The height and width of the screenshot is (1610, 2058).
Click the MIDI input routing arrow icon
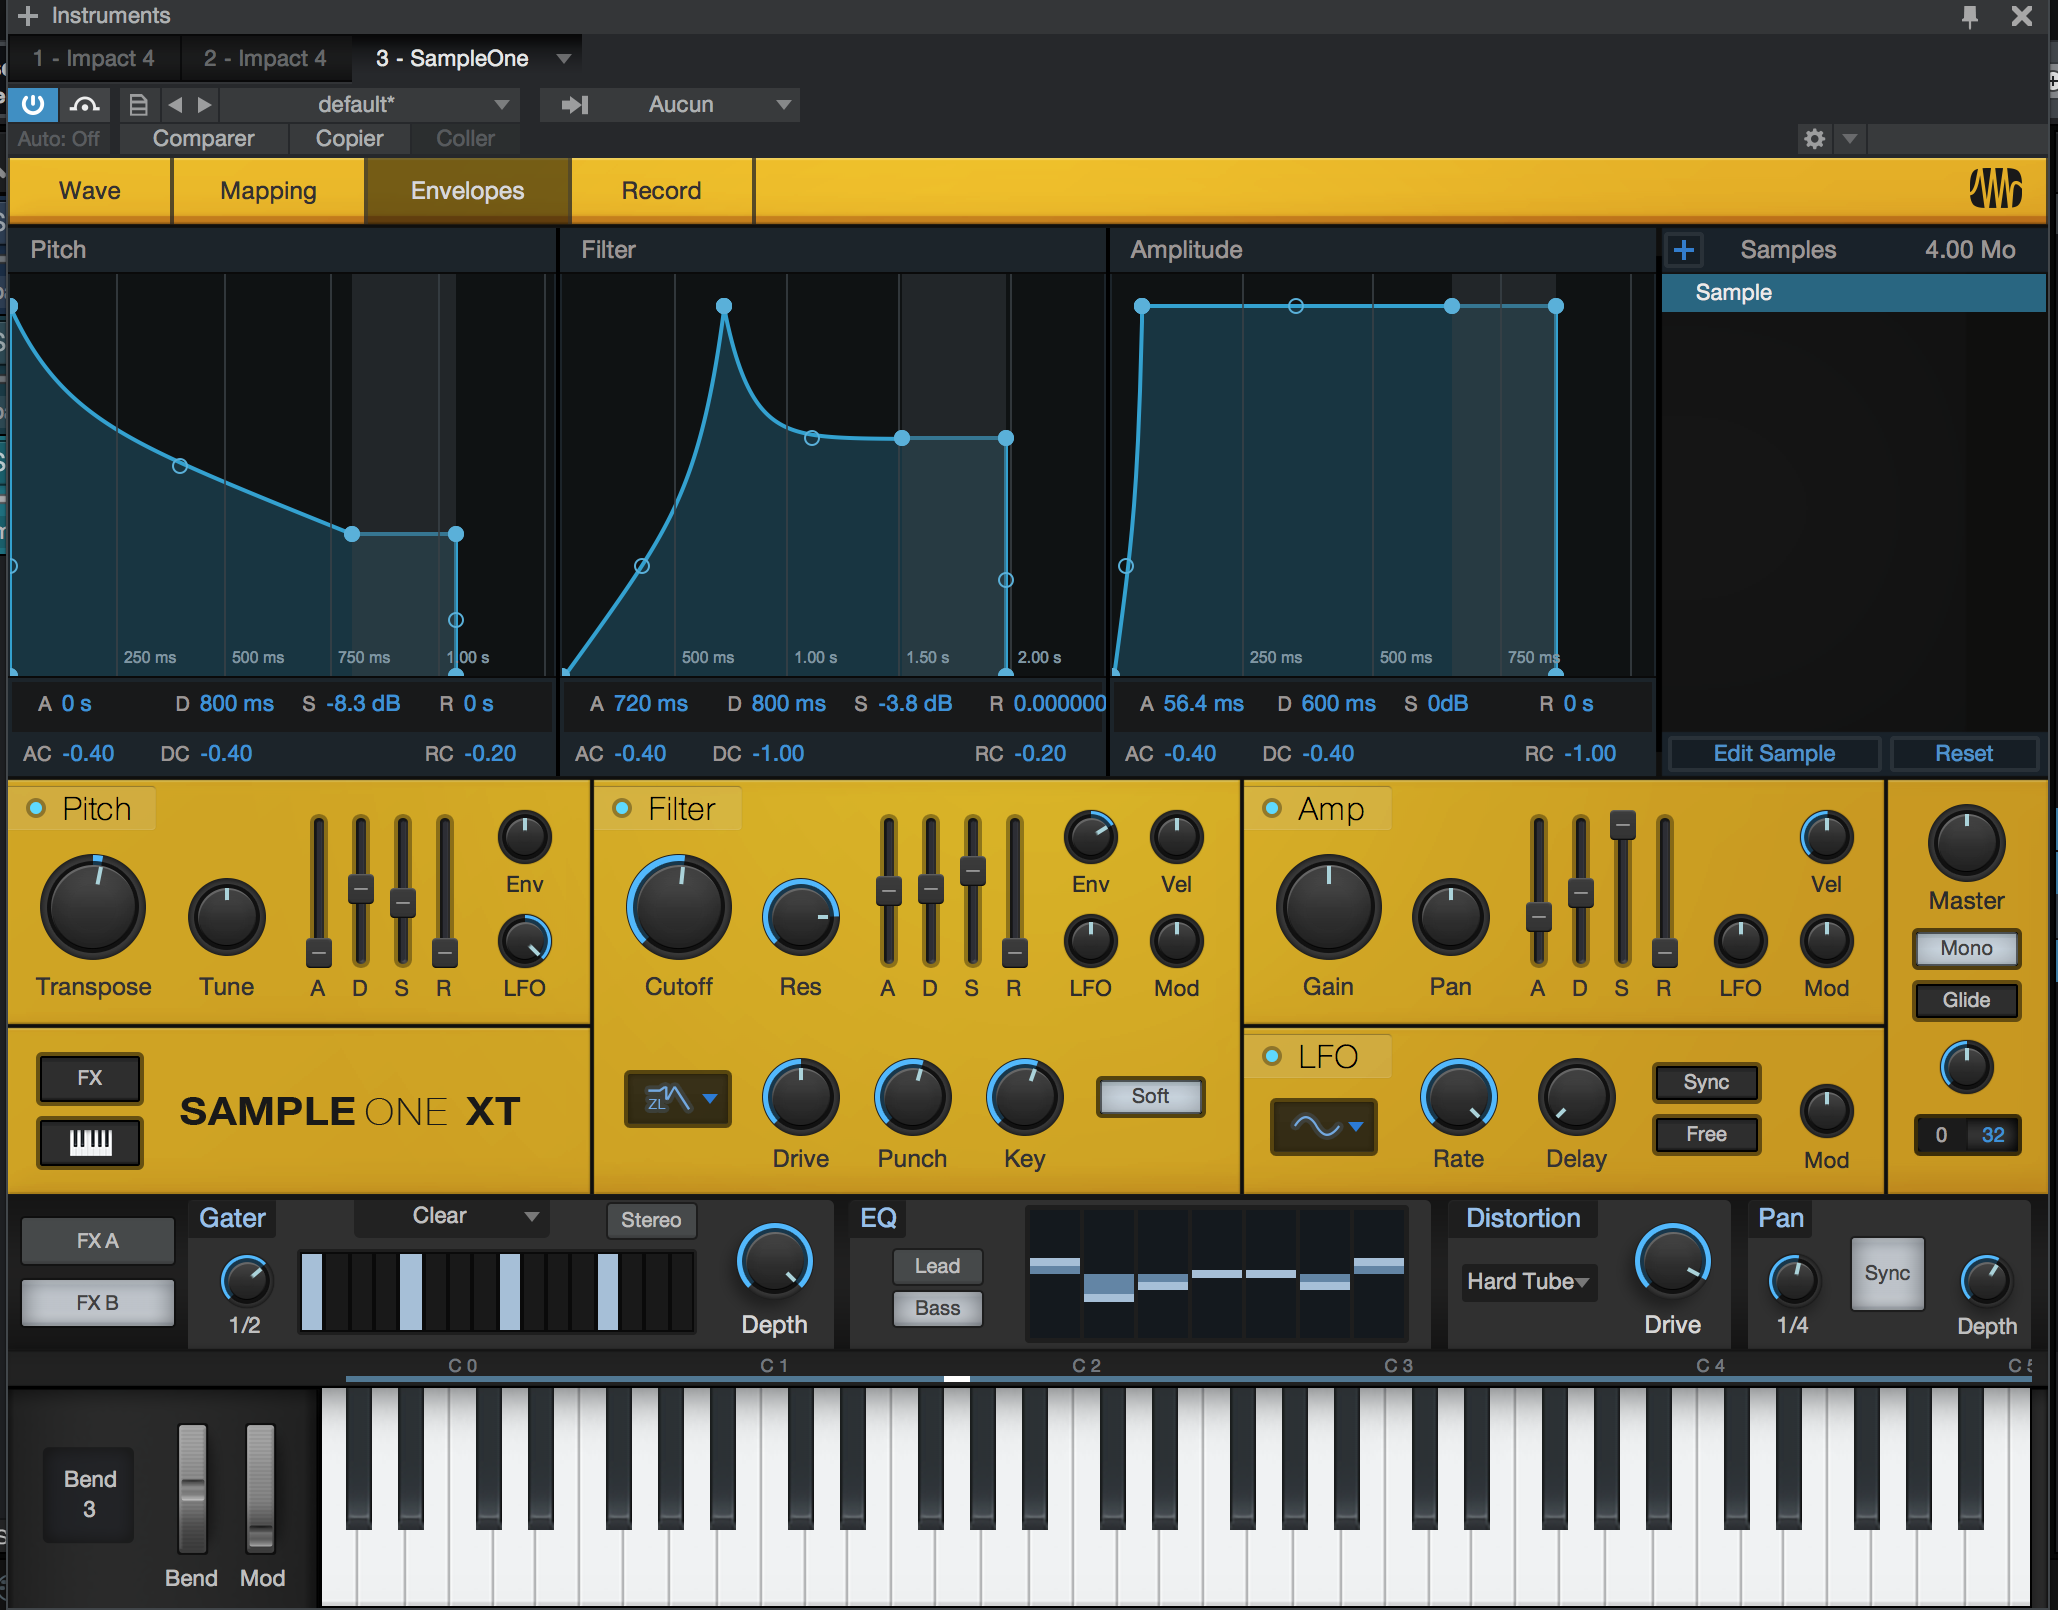[x=575, y=104]
